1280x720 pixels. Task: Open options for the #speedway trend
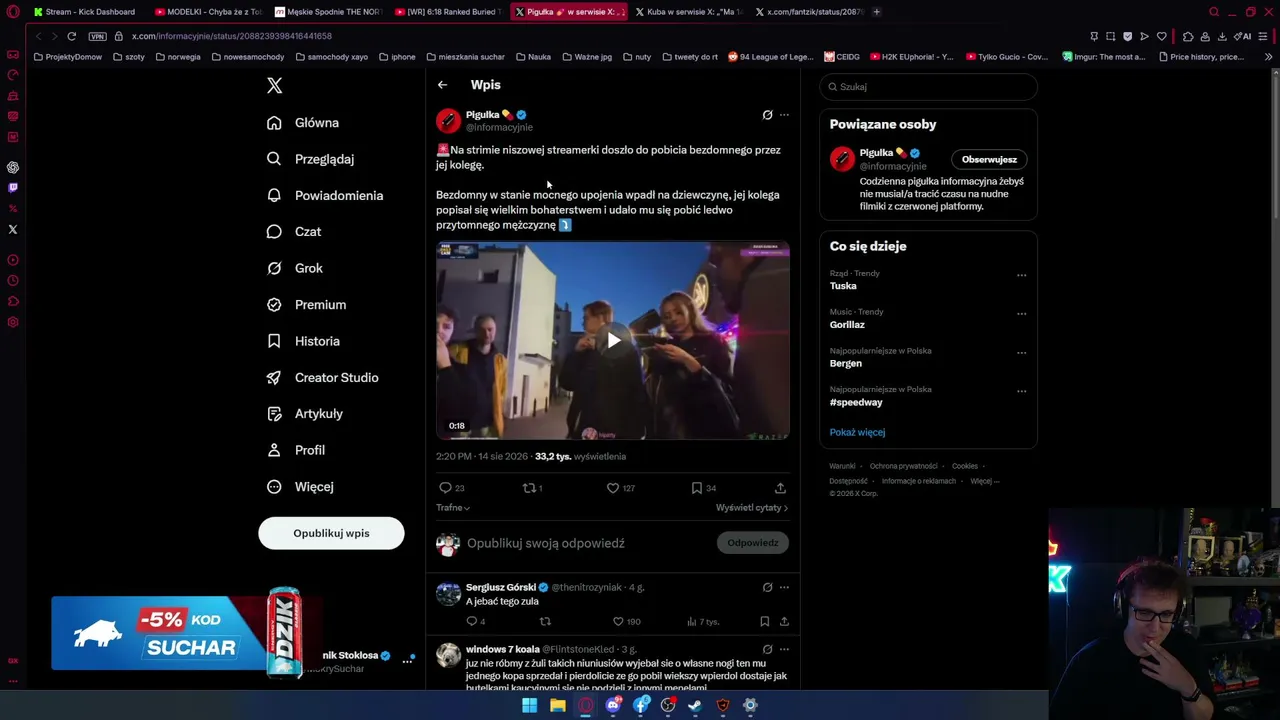[x=1021, y=392]
